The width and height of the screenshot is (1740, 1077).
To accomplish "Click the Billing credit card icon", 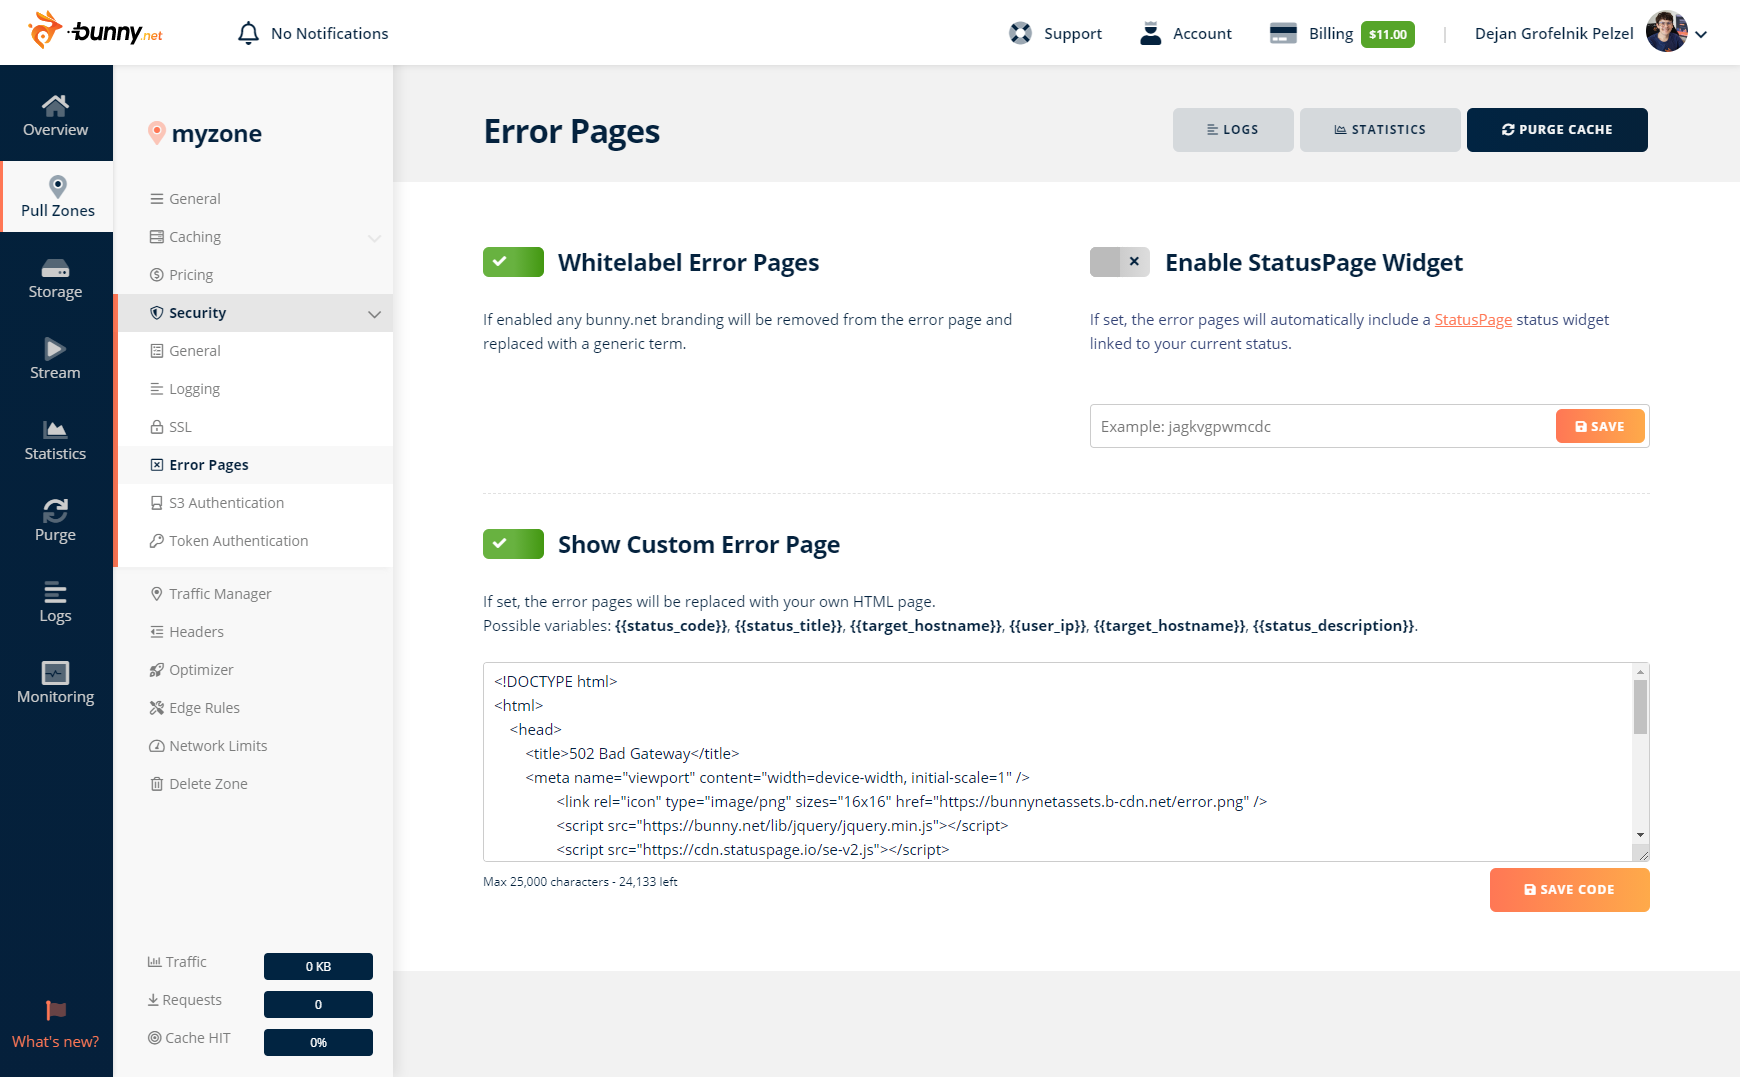I will 1283,33.
